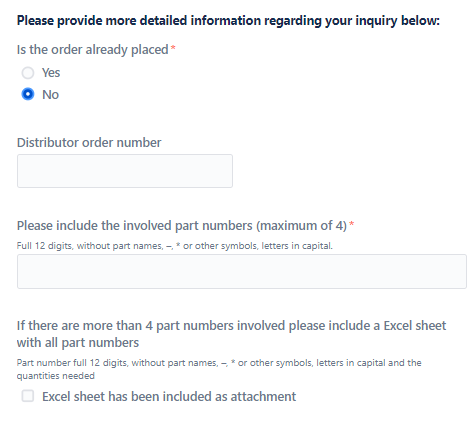Screen dimensions: 475x424
Task: Focus the Distributor order number field
Action: [125, 171]
